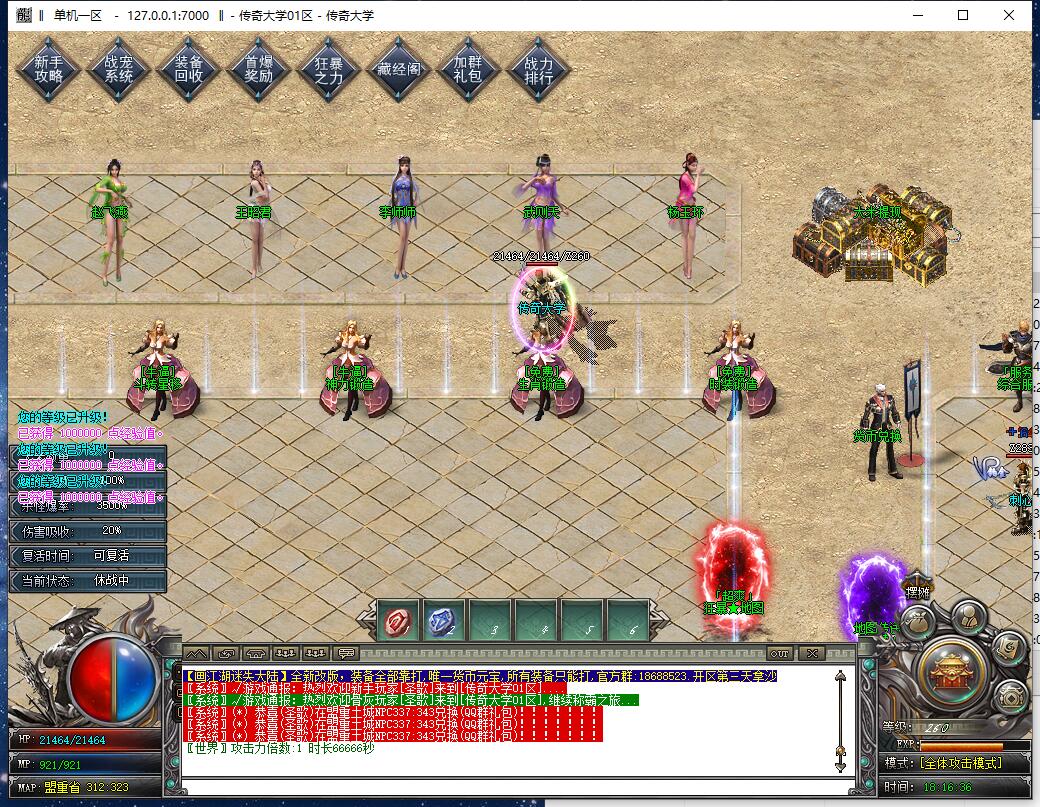Screen dimensions: 1040x807
Task: Click the second chat toolbar icon with arrow
Action: click(x=227, y=654)
